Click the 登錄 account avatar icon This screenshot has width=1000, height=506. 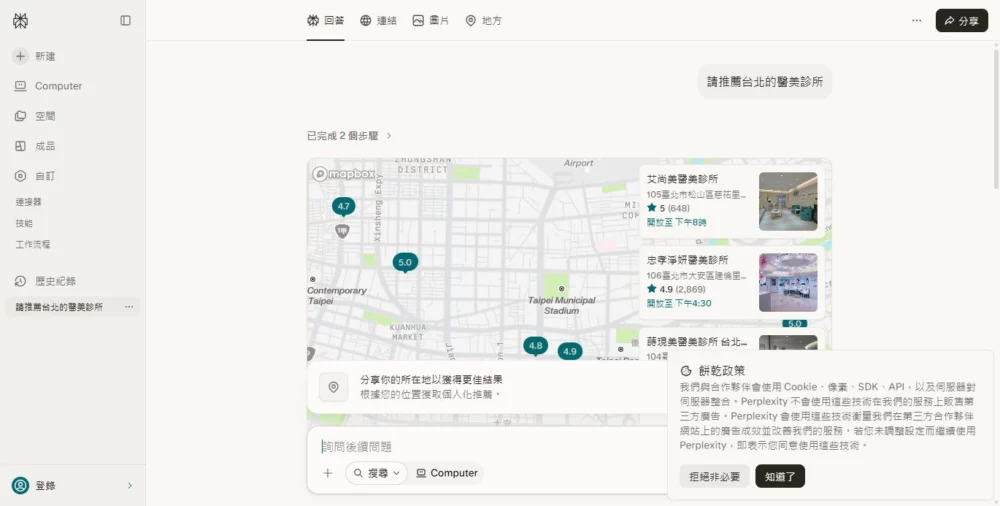tap(20, 486)
